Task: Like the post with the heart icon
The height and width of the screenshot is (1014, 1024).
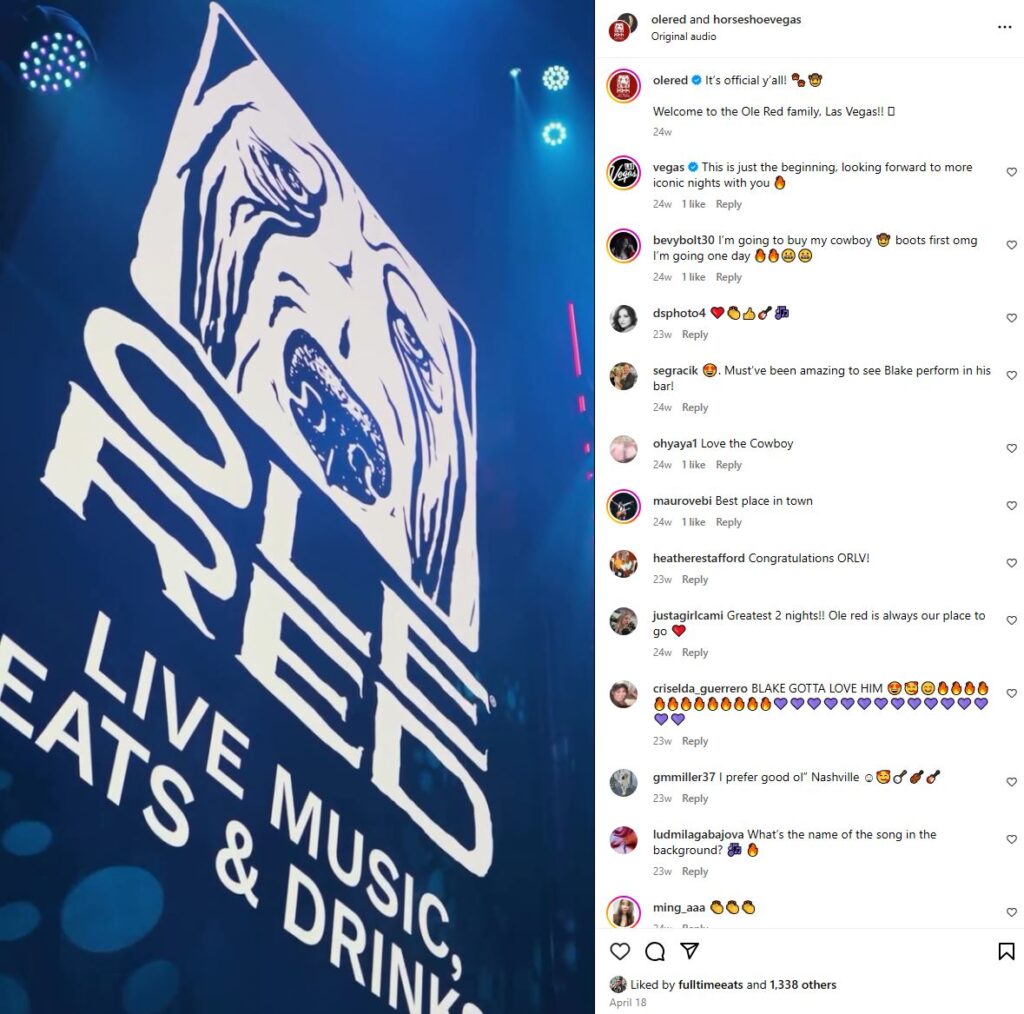Action: 620,951
